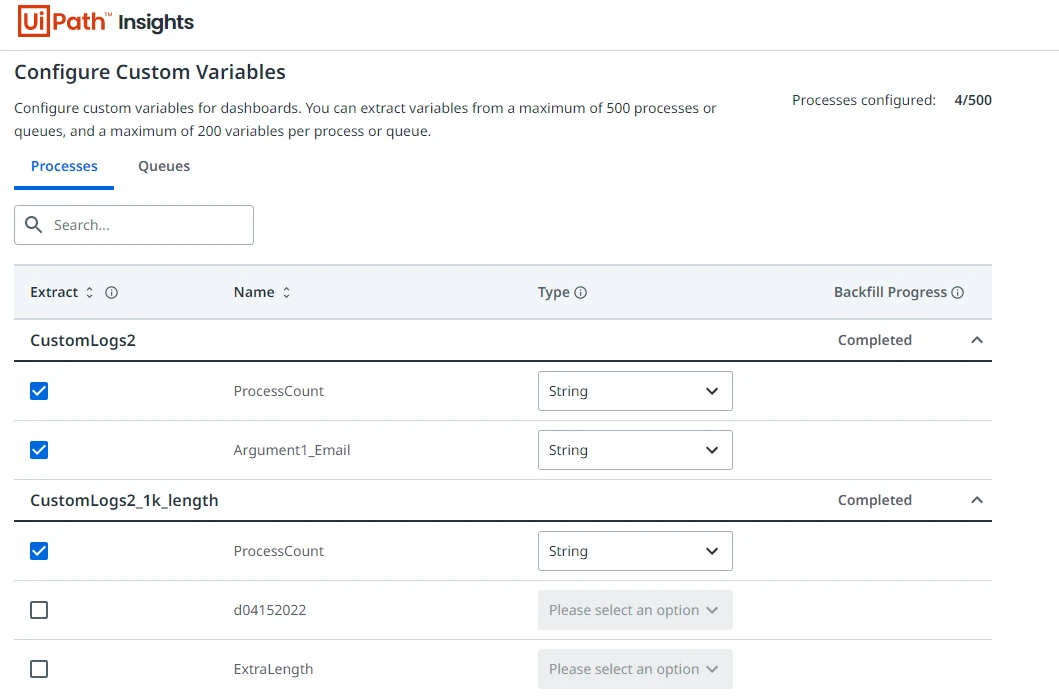Image resolution: width=1059 pixels, height=697 pixels.
Task: Uncheck ProcessCount under CustomLogs2
Action: tap(39, 391)
